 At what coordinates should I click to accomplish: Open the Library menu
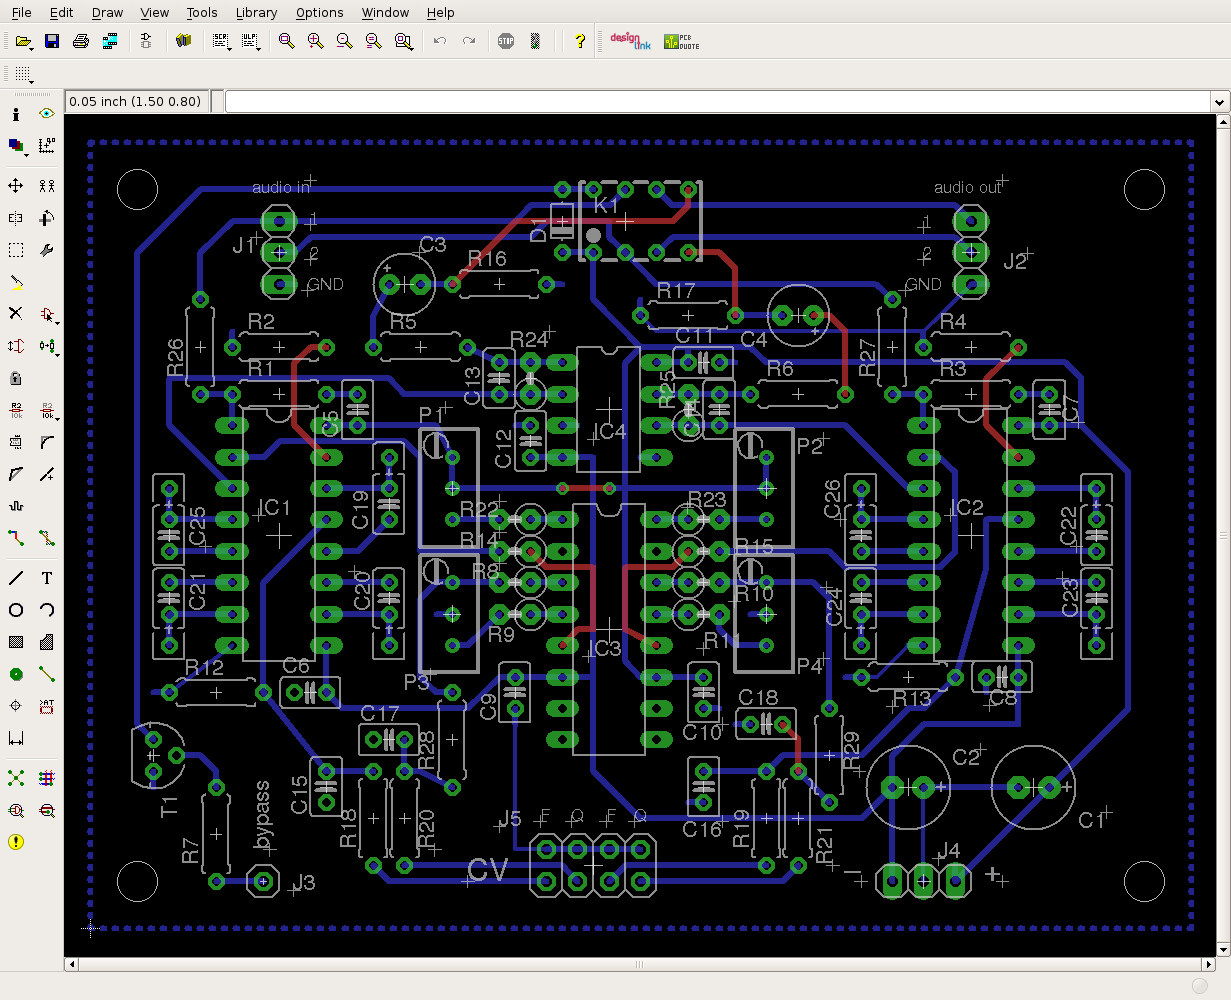coord(256,13)
